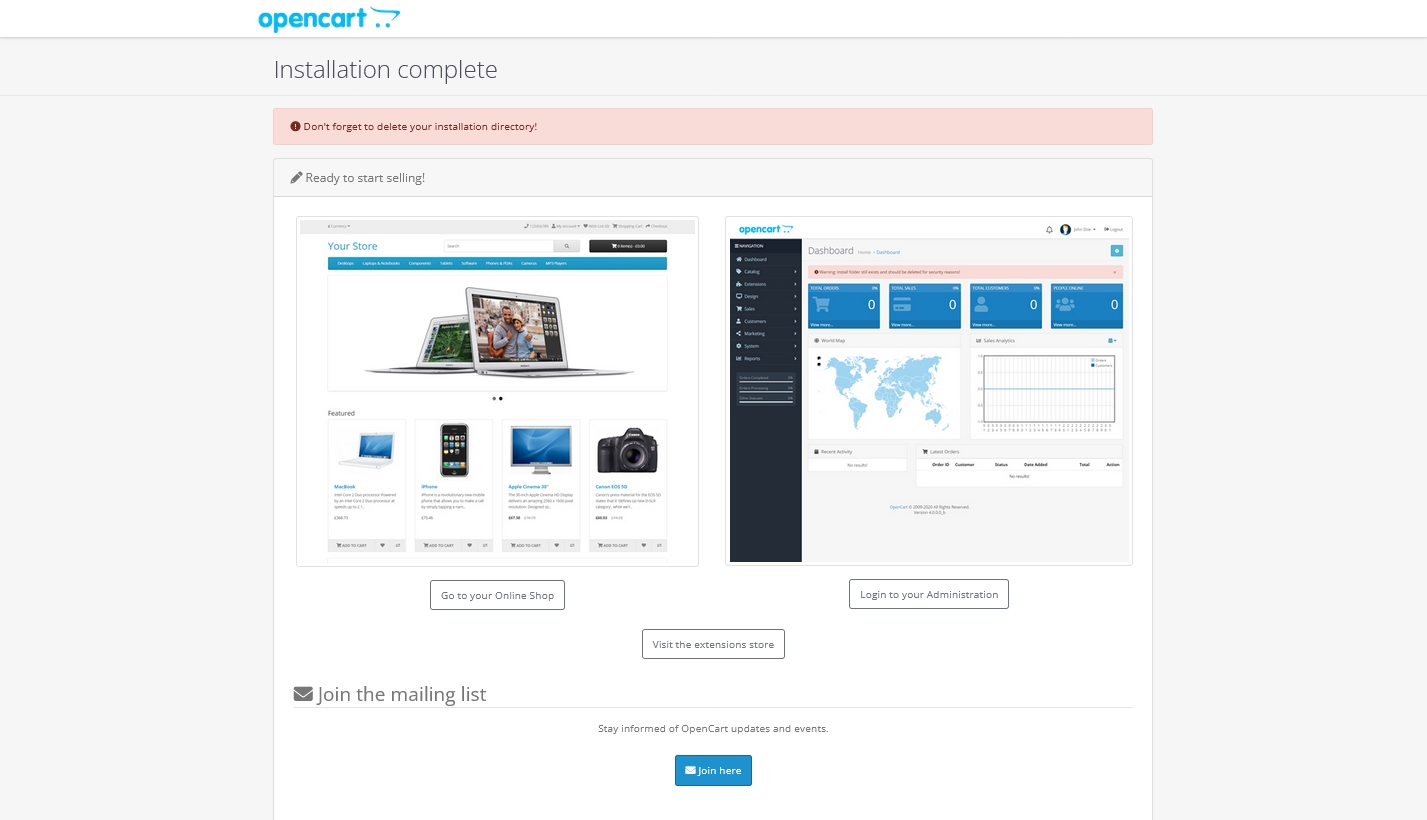The height and width of the screenshot is (820, 1427).
Task: Click a carousel dot under the store preview banner
Action: (x=494, y=398)
